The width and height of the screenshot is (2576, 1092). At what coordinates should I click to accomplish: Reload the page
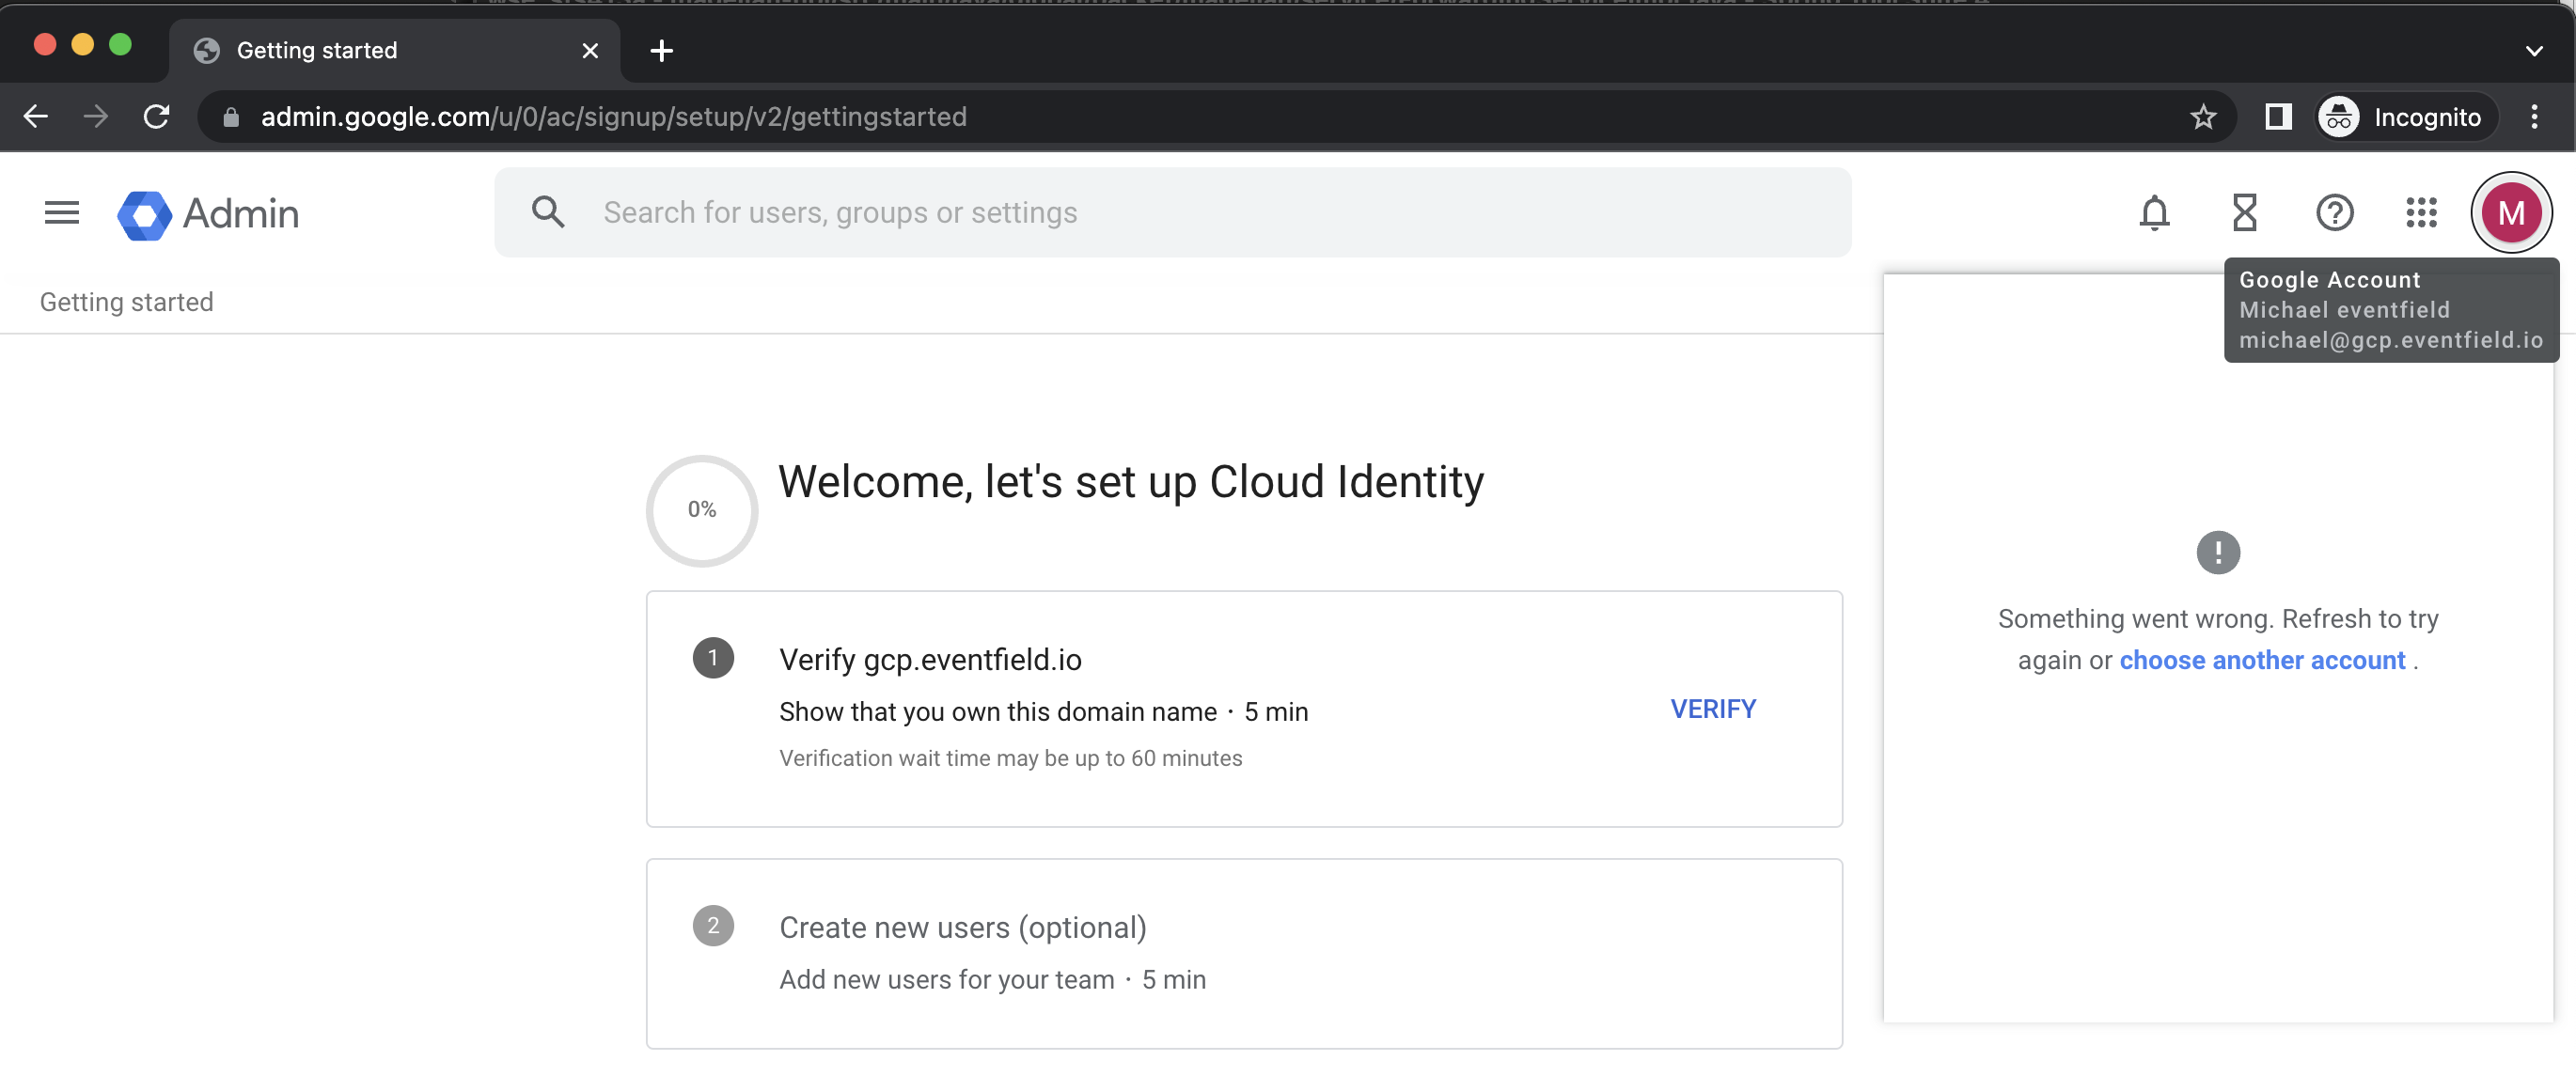coord(157,117)
